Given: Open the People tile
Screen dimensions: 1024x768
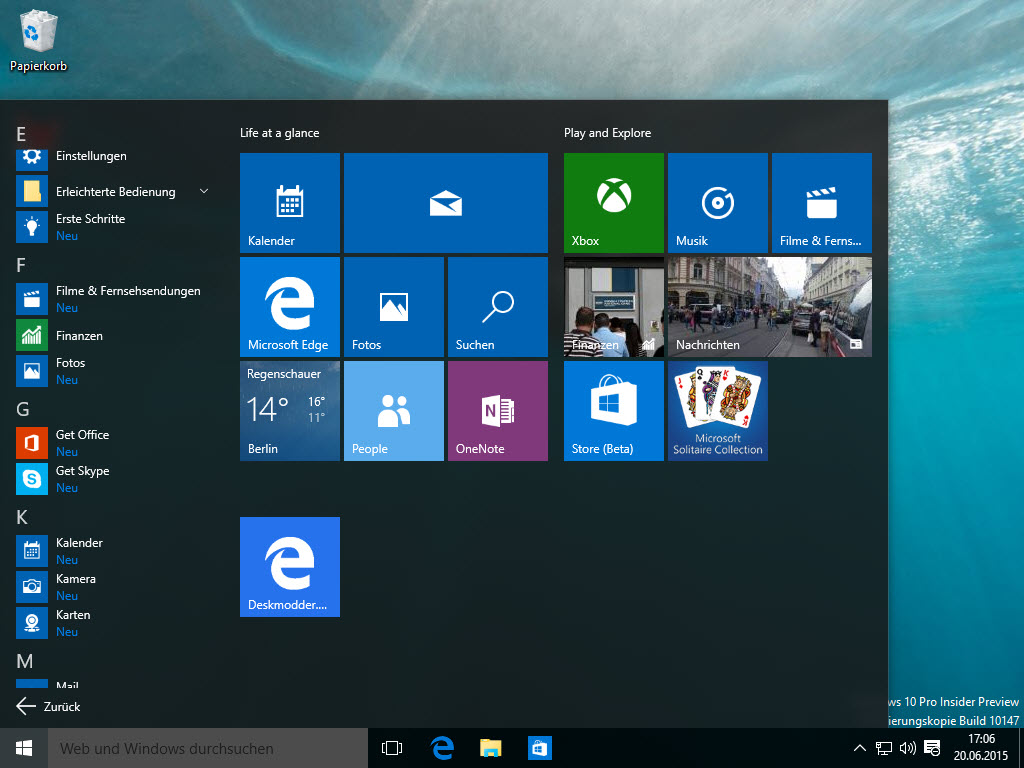Looking at the screenshot, I should [x=394, y=411].
